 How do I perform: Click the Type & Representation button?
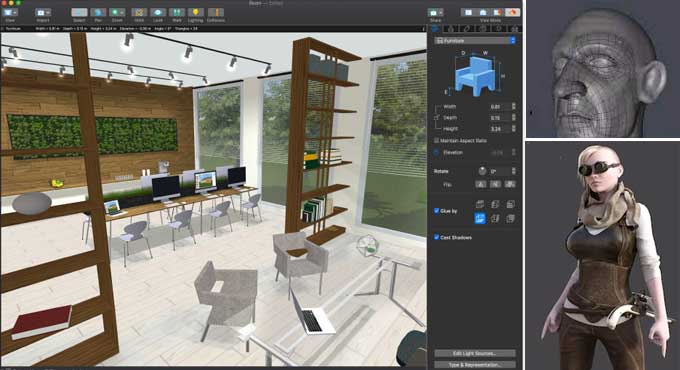click(x=475, y=365)
